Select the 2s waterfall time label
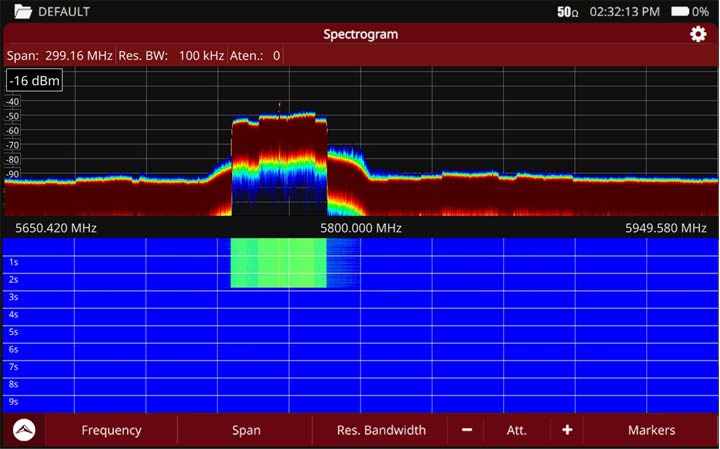The height and width of the screenshot is (449, 720). 13,280
